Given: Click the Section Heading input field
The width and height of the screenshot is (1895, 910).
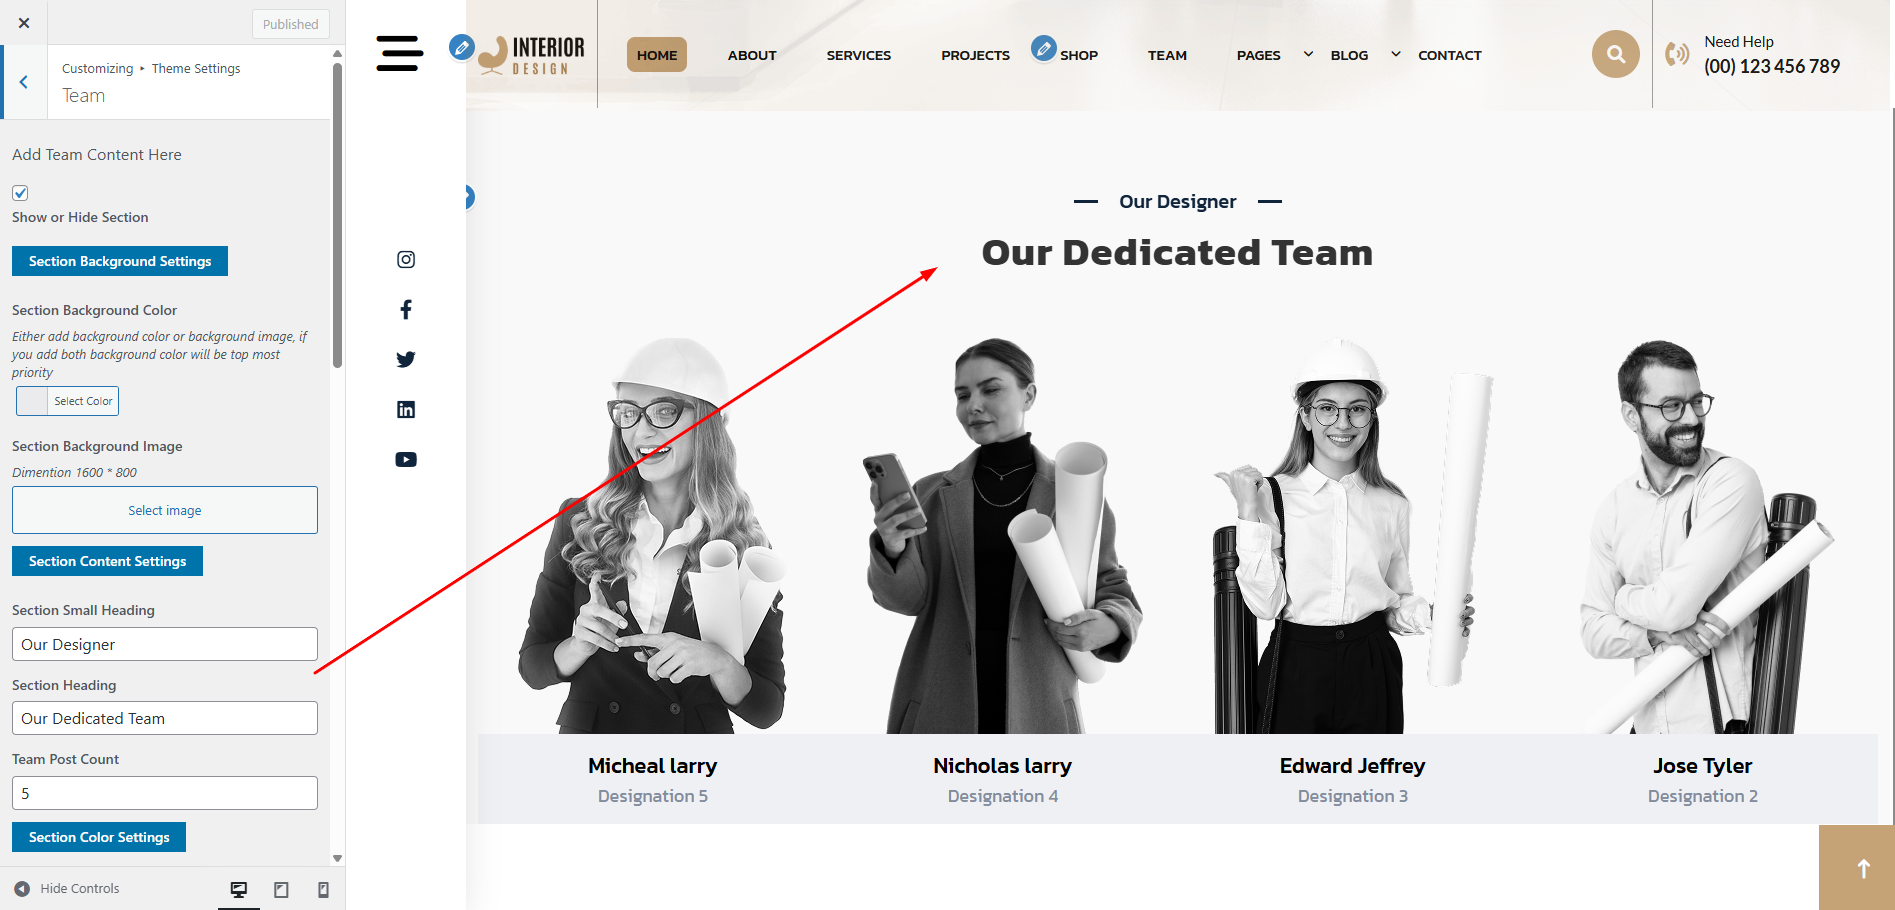Looking at the screenshot, I should tap(165, 718).
